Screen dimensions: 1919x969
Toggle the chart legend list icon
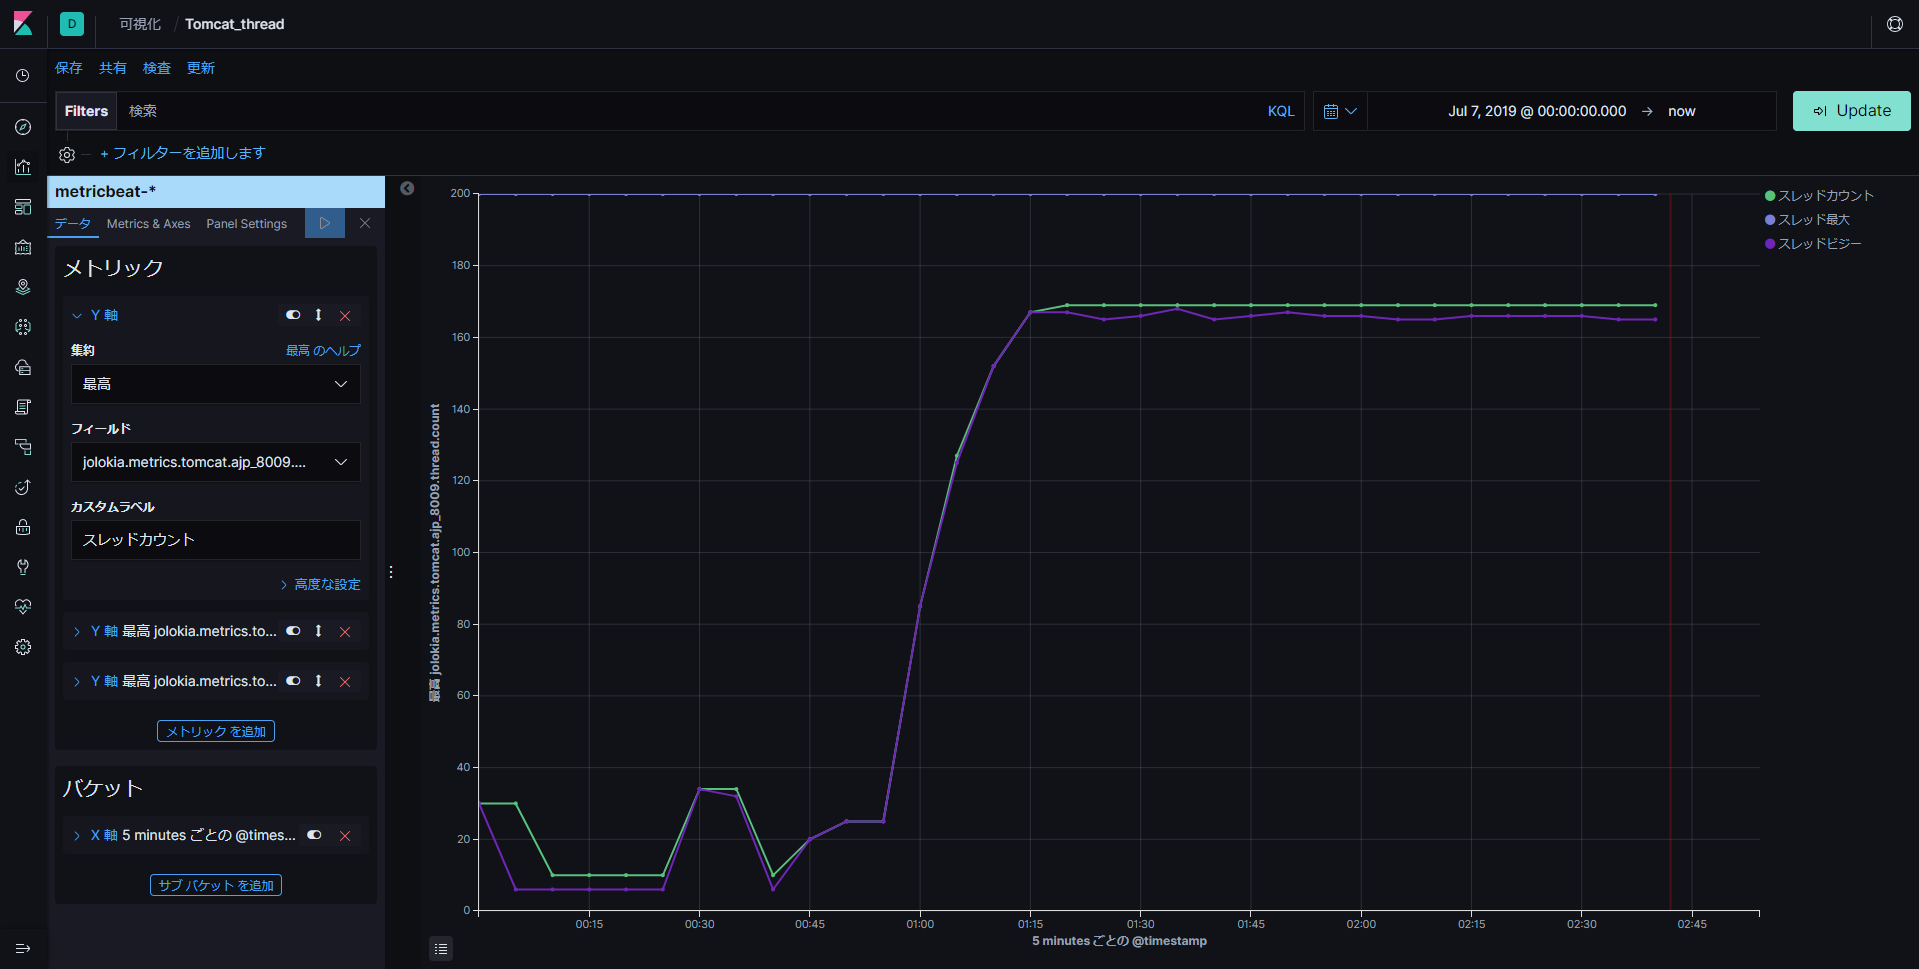(441, 948)
